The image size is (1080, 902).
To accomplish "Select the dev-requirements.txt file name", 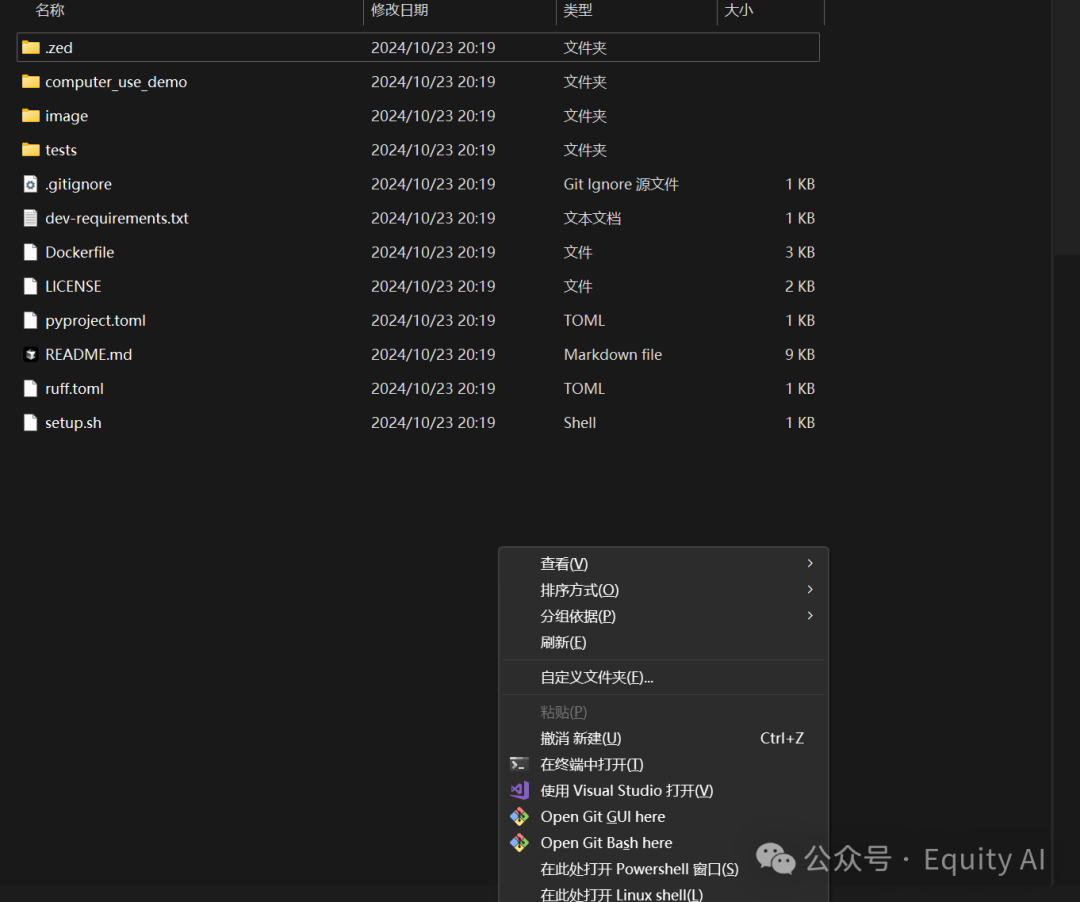I will 117,218.
